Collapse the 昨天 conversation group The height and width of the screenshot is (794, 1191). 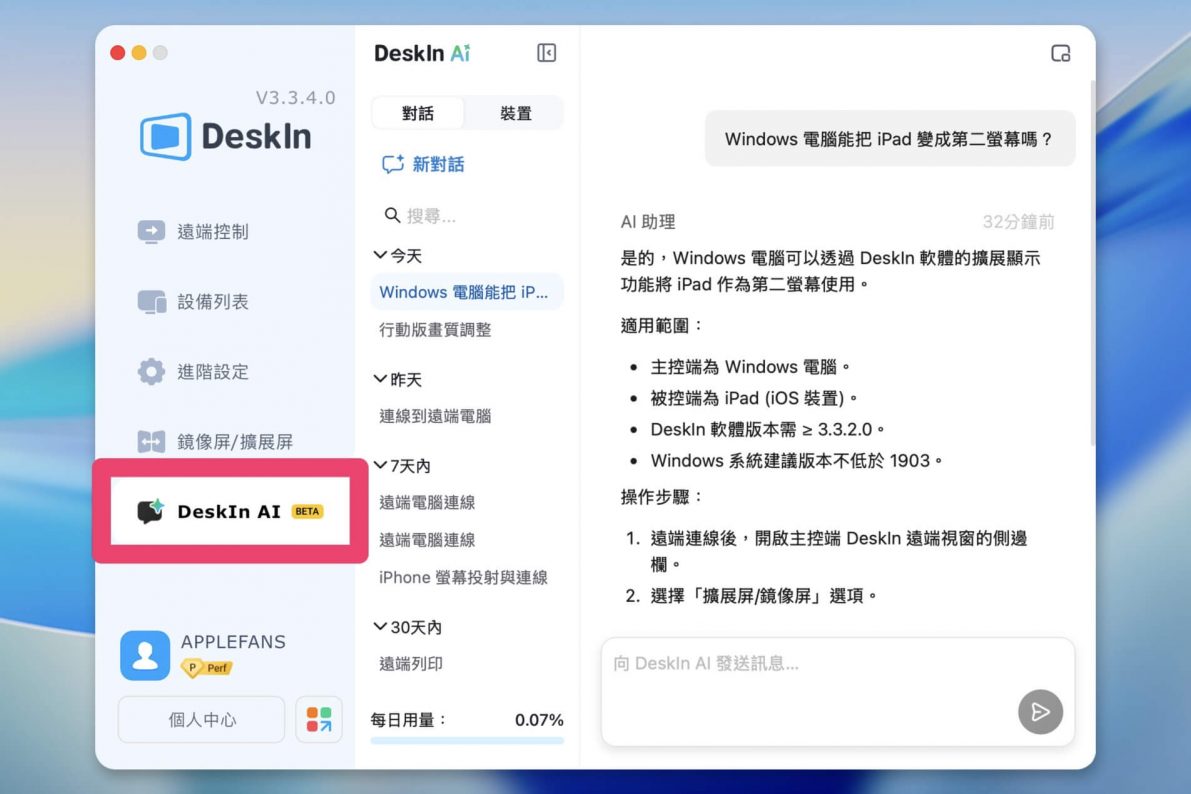point(380,380)
